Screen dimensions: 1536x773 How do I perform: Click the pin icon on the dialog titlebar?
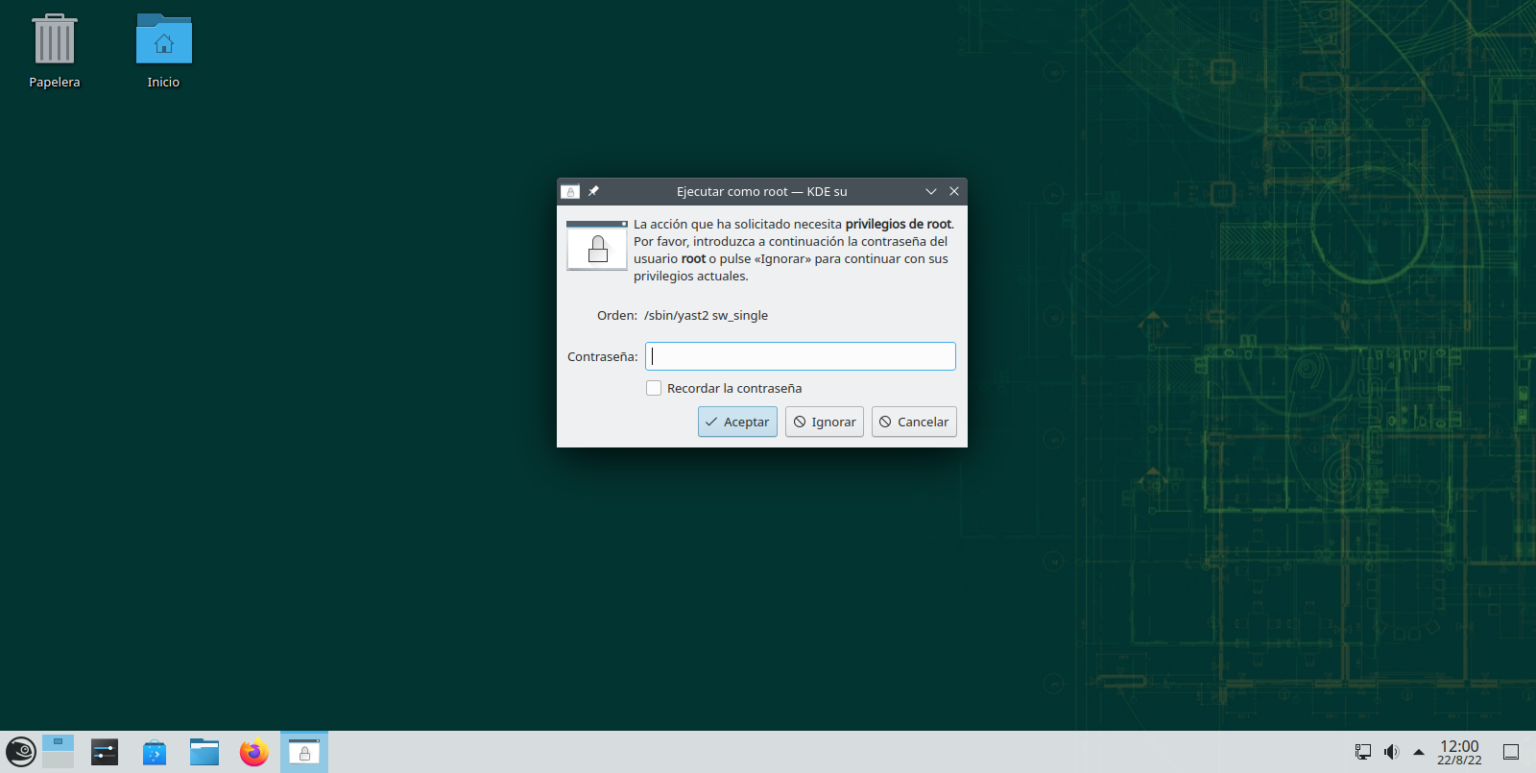pyautogui.click(x=594, y=191)
